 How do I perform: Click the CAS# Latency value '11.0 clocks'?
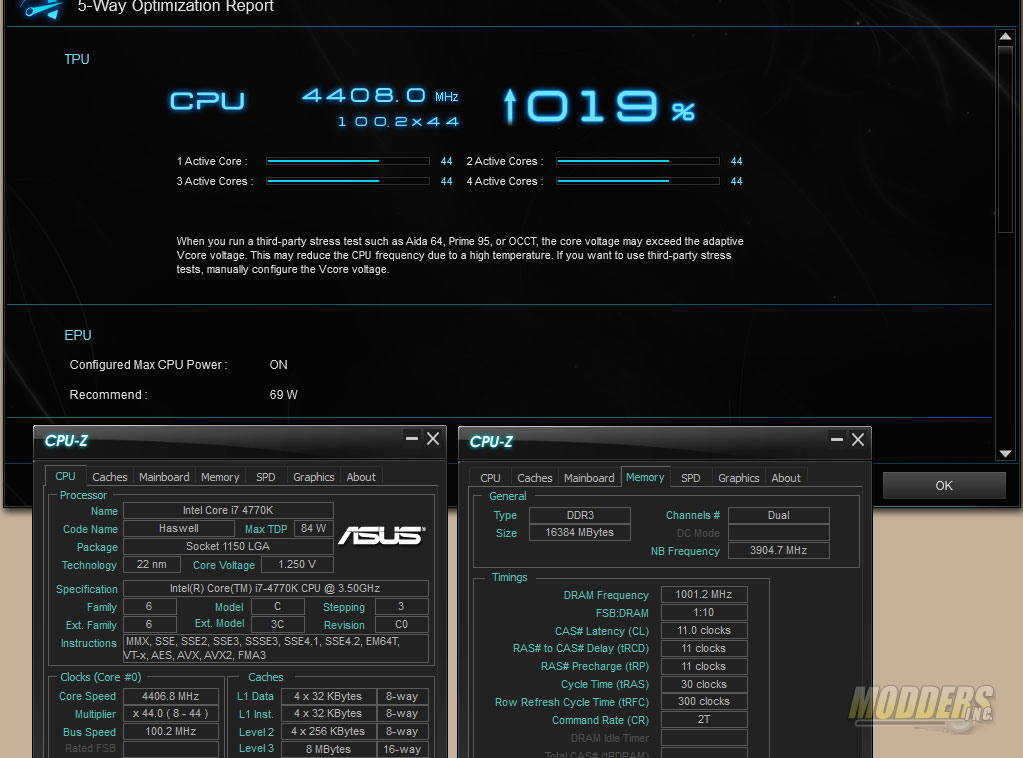703,630
